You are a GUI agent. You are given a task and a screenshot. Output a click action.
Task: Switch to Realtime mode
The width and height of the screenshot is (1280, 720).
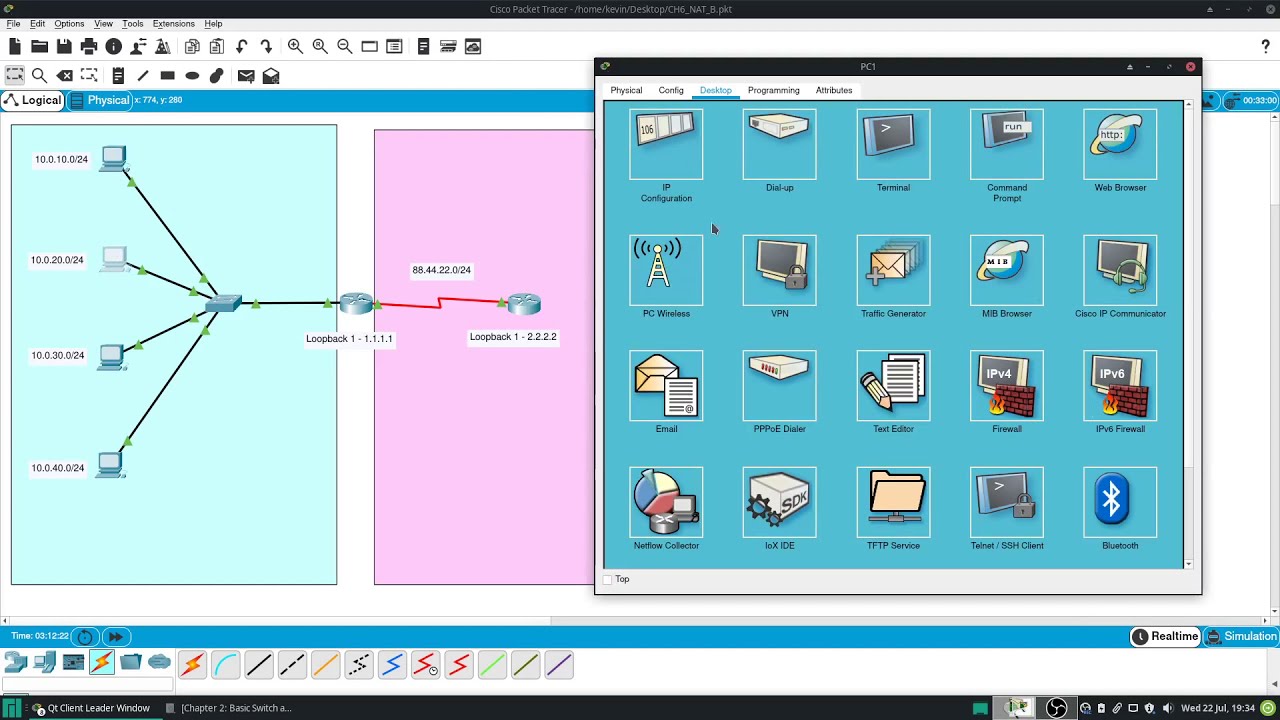1165,636
